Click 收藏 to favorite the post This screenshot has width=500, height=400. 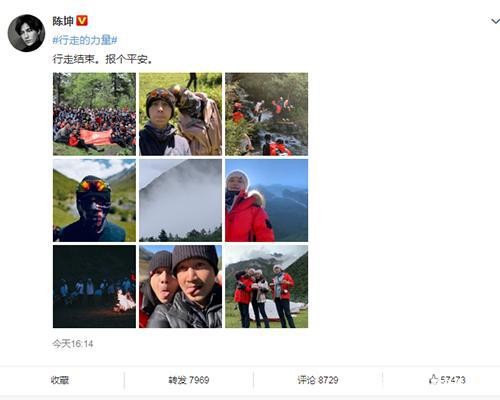pos(60,380)
